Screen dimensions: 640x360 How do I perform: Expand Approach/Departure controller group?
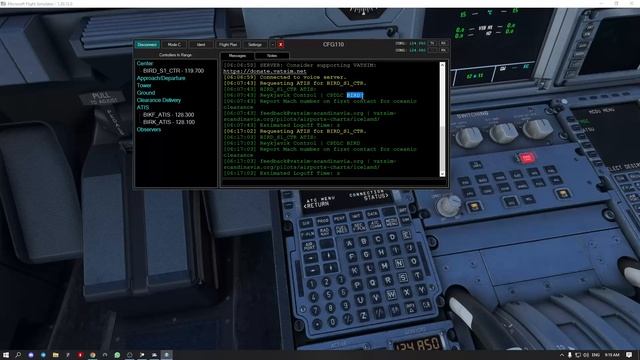click(161, 78)
